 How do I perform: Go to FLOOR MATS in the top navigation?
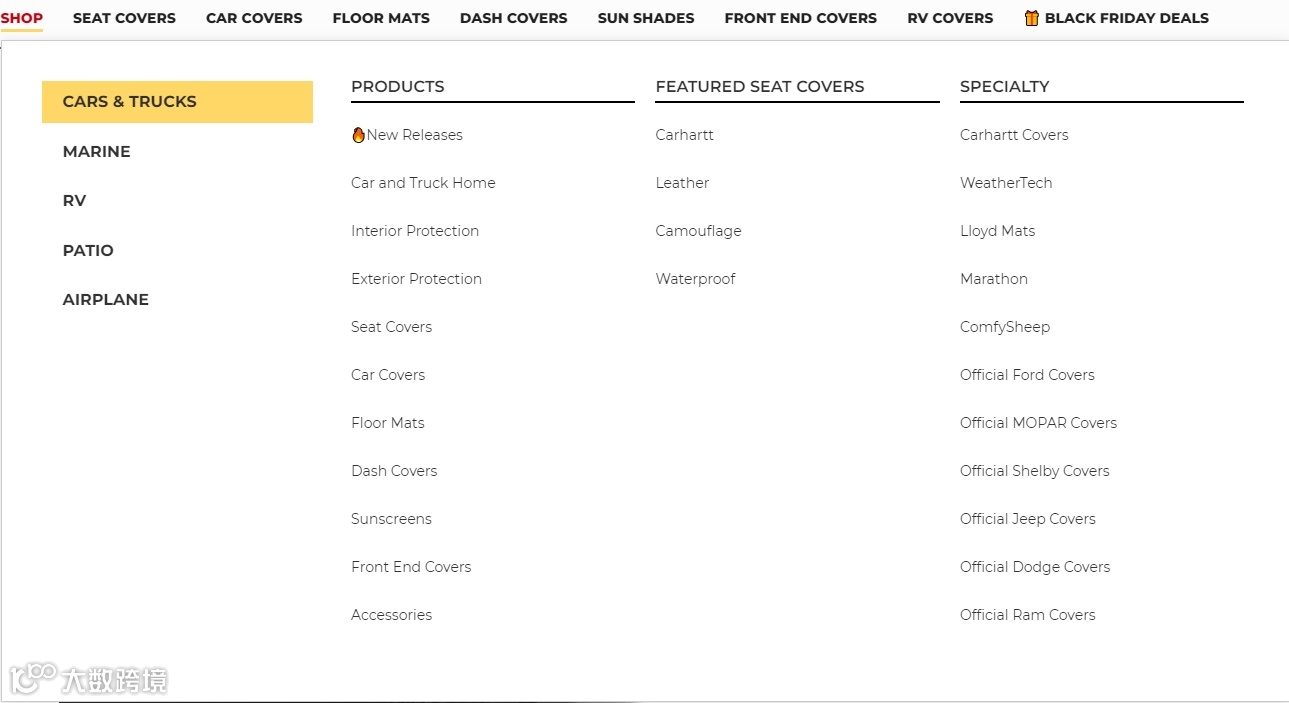[x=381, y=18]
